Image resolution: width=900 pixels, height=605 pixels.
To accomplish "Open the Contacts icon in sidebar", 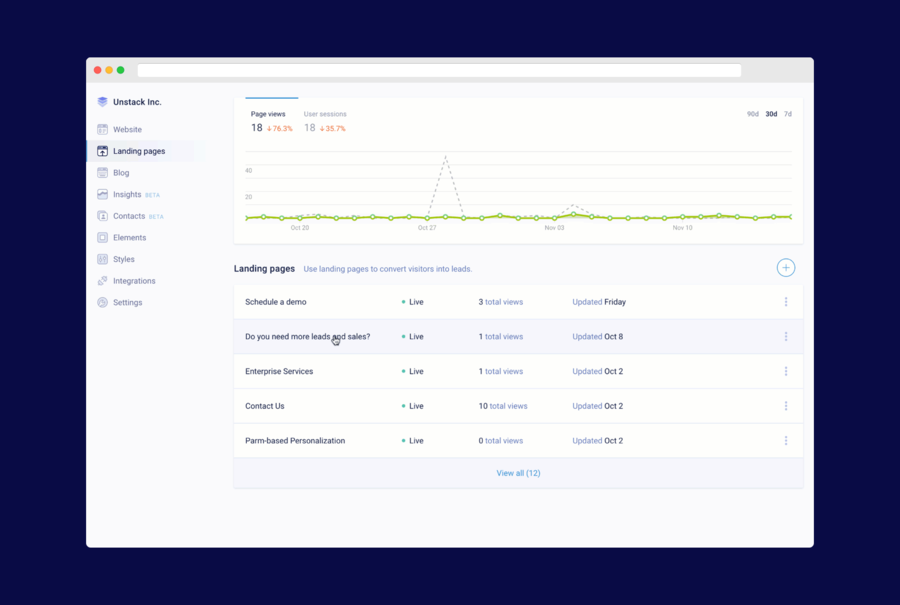I will tap(102, 216).
